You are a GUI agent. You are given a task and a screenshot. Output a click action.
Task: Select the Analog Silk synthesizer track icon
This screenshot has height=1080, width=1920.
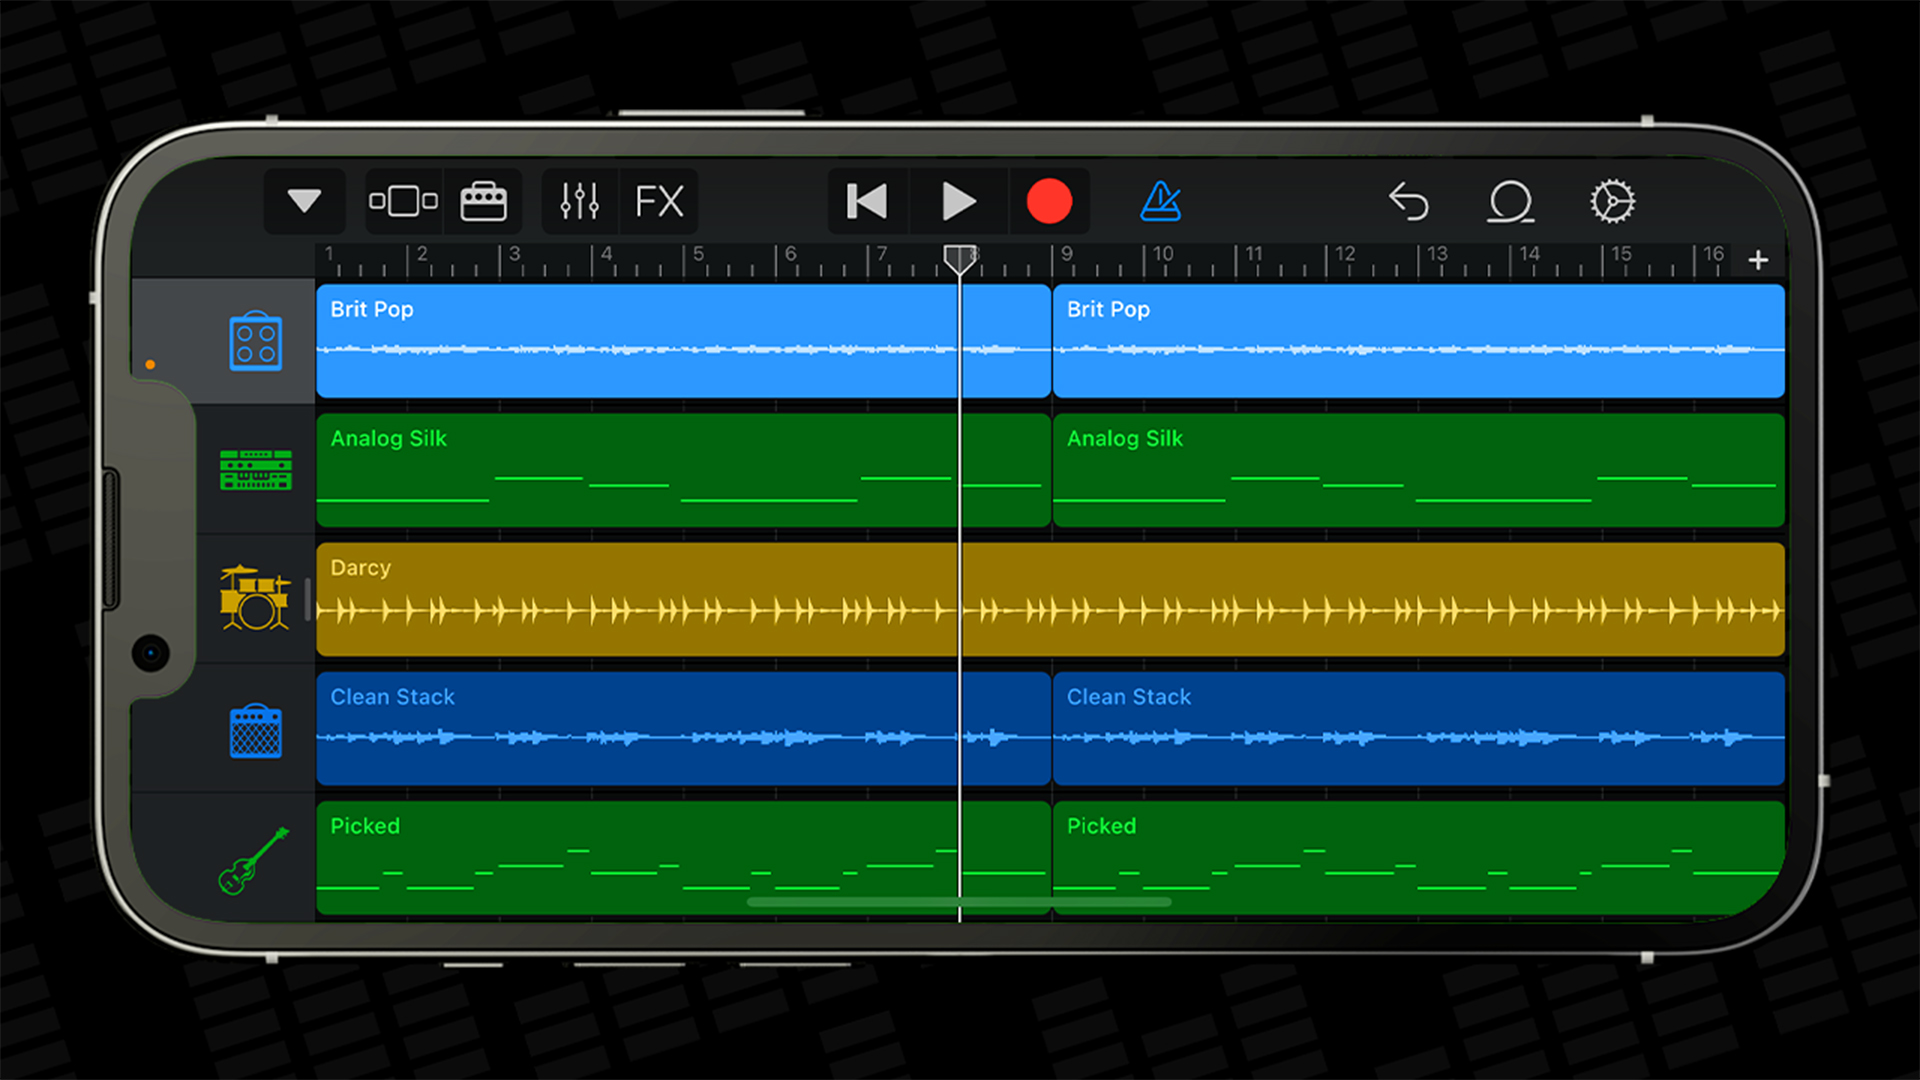point(256,470)
